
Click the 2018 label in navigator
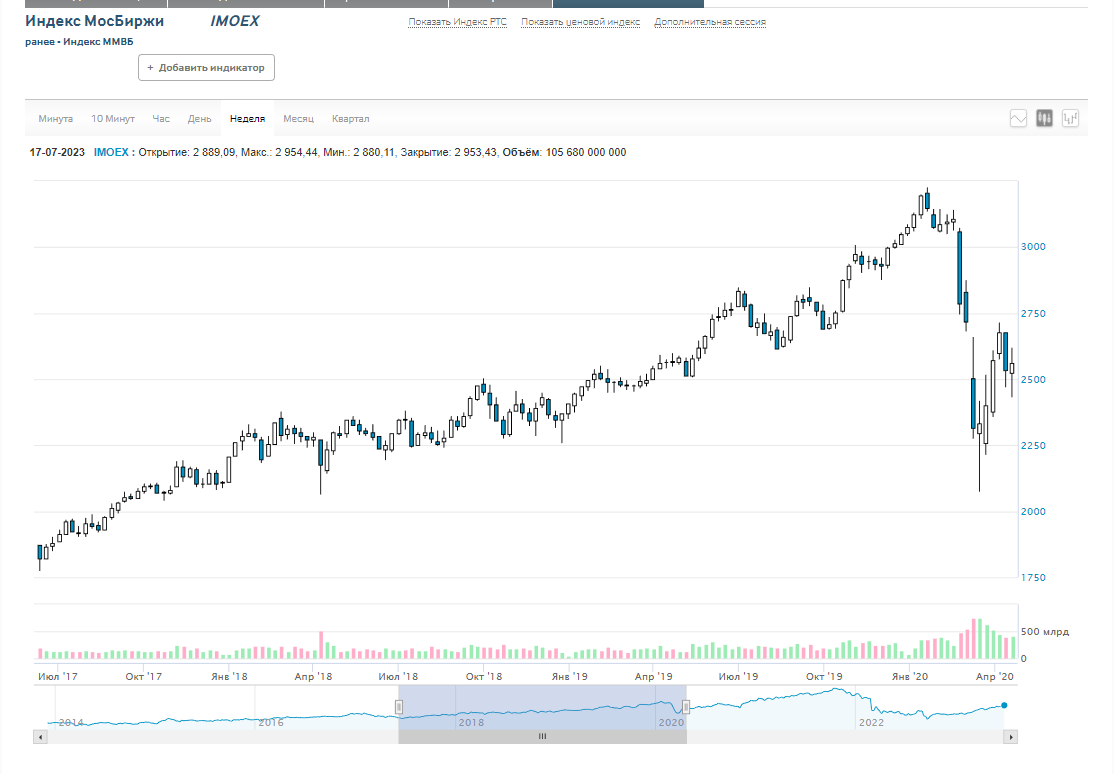click(x=471, y=723)
